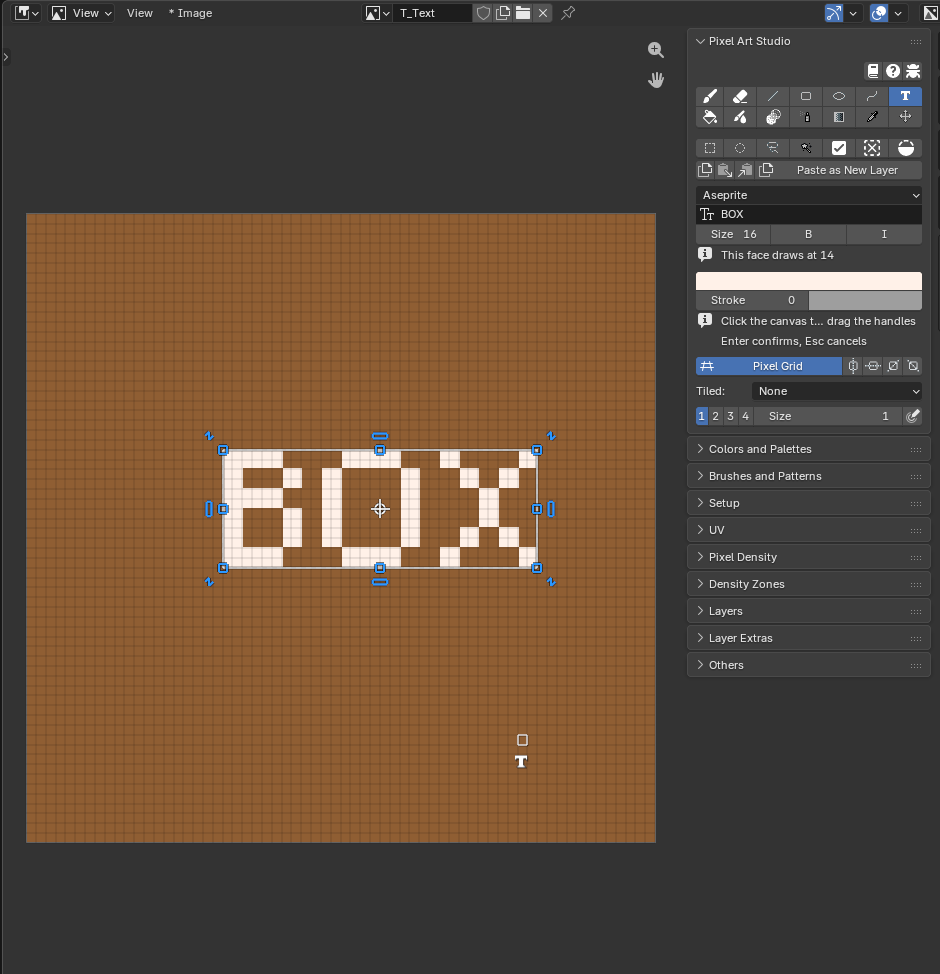Toggle second diagonal symmetry

913,366
